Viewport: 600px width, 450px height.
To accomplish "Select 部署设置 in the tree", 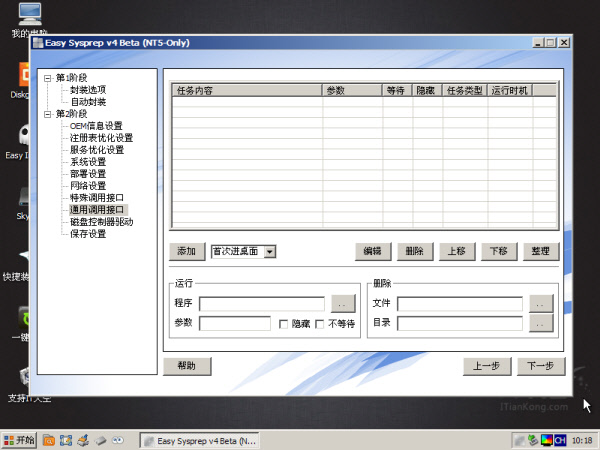I will 88,174.
